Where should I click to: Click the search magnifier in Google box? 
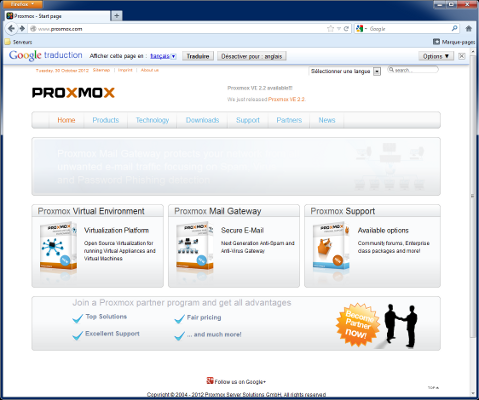point(454,29)
